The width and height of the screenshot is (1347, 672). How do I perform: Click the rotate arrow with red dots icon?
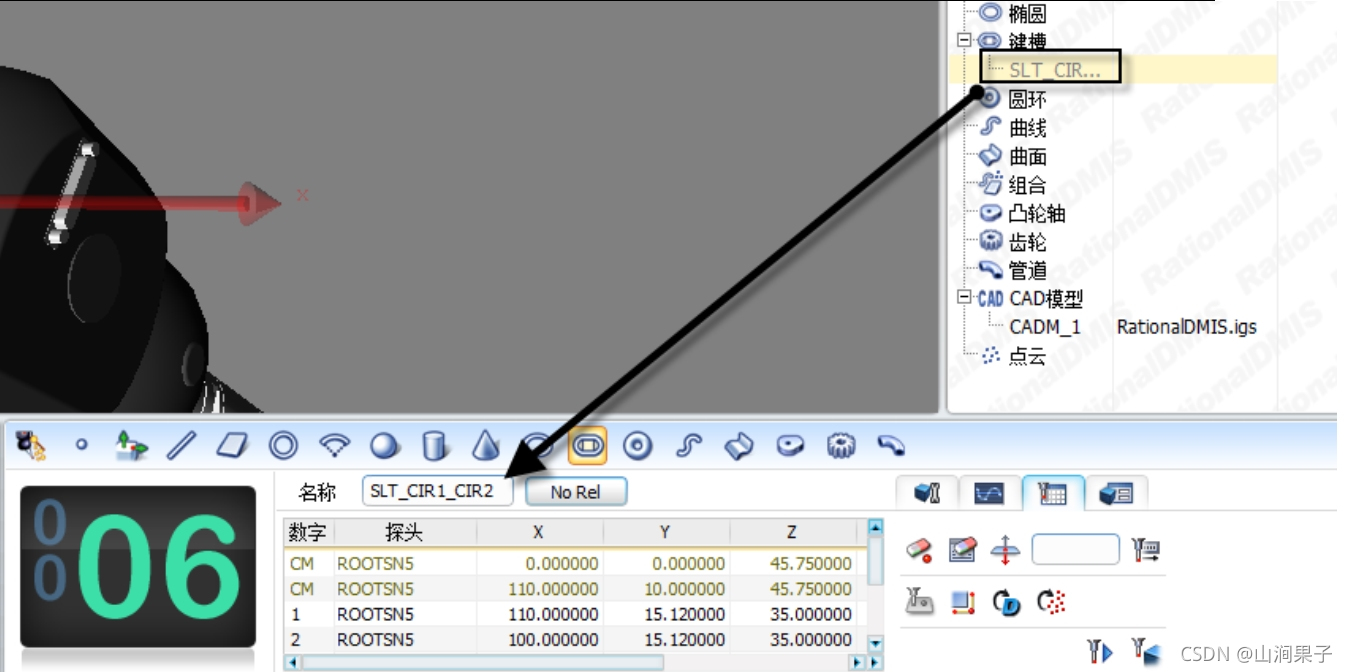point(1051,601)
